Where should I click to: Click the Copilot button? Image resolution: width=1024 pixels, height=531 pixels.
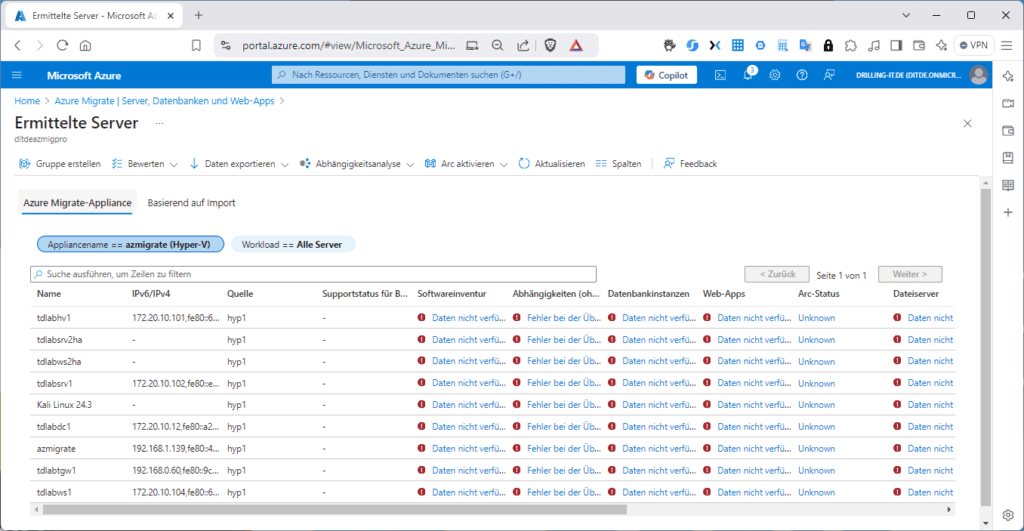click(666, 75)
